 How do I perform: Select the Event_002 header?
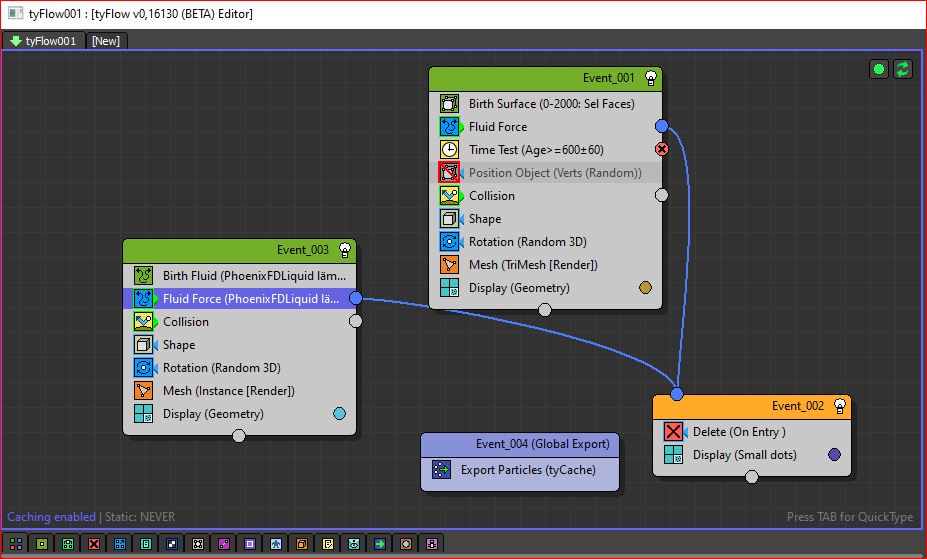click(752, 407)
